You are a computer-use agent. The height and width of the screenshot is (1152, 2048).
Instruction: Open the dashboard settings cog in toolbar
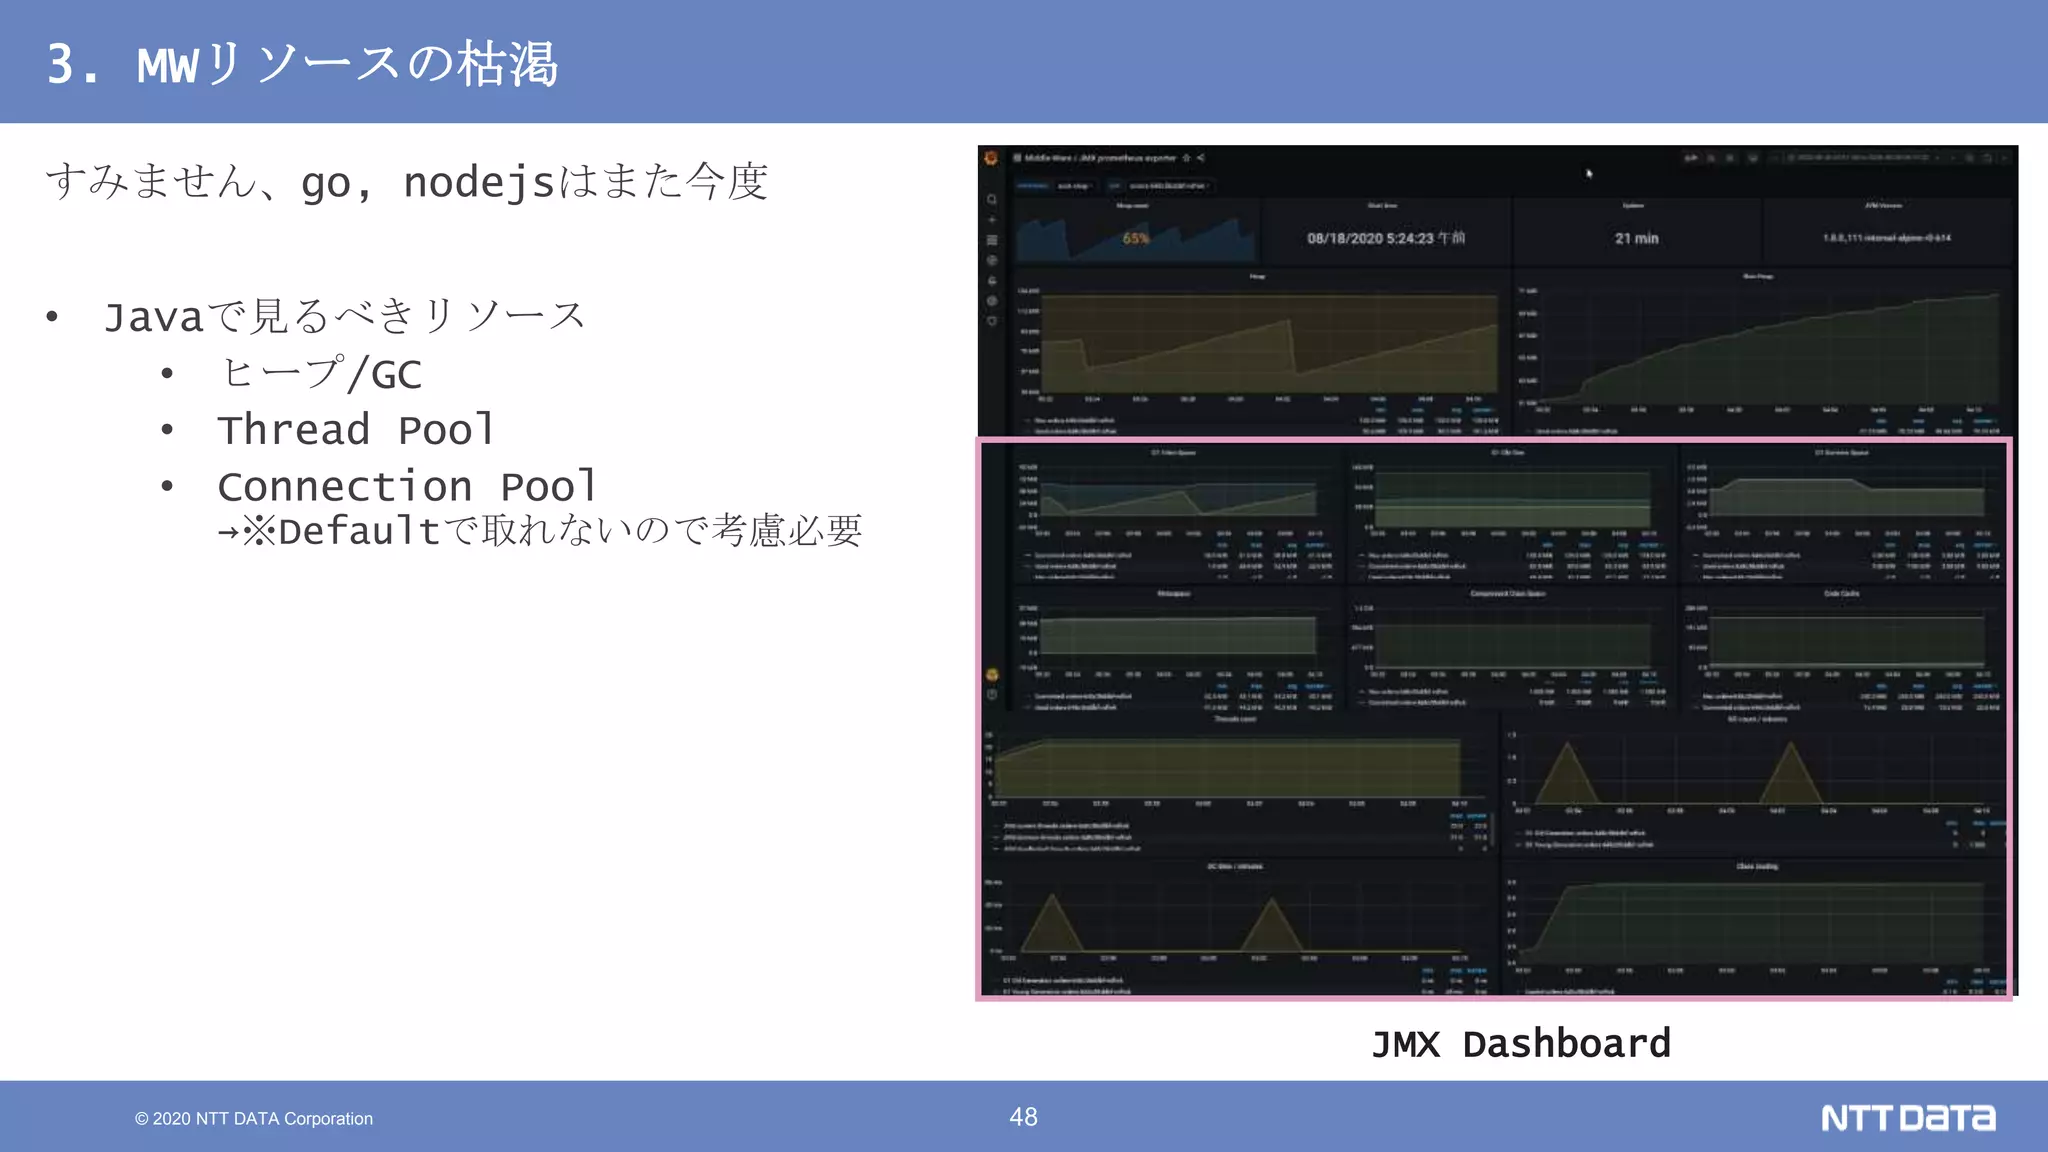[x=1730, y=158]
